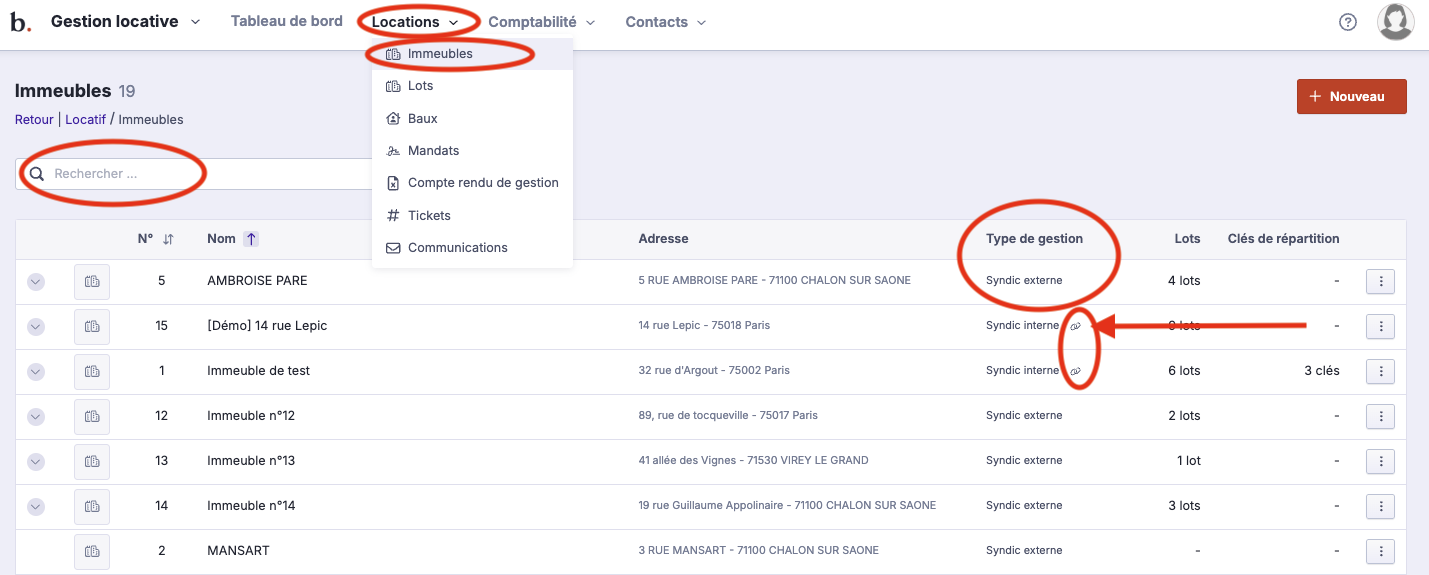Image resolution: width=1429 pixels, height=575 pixels.
Task: Choose Compte rendu de gestion menu entry
Action: click(x=483, y=183)
